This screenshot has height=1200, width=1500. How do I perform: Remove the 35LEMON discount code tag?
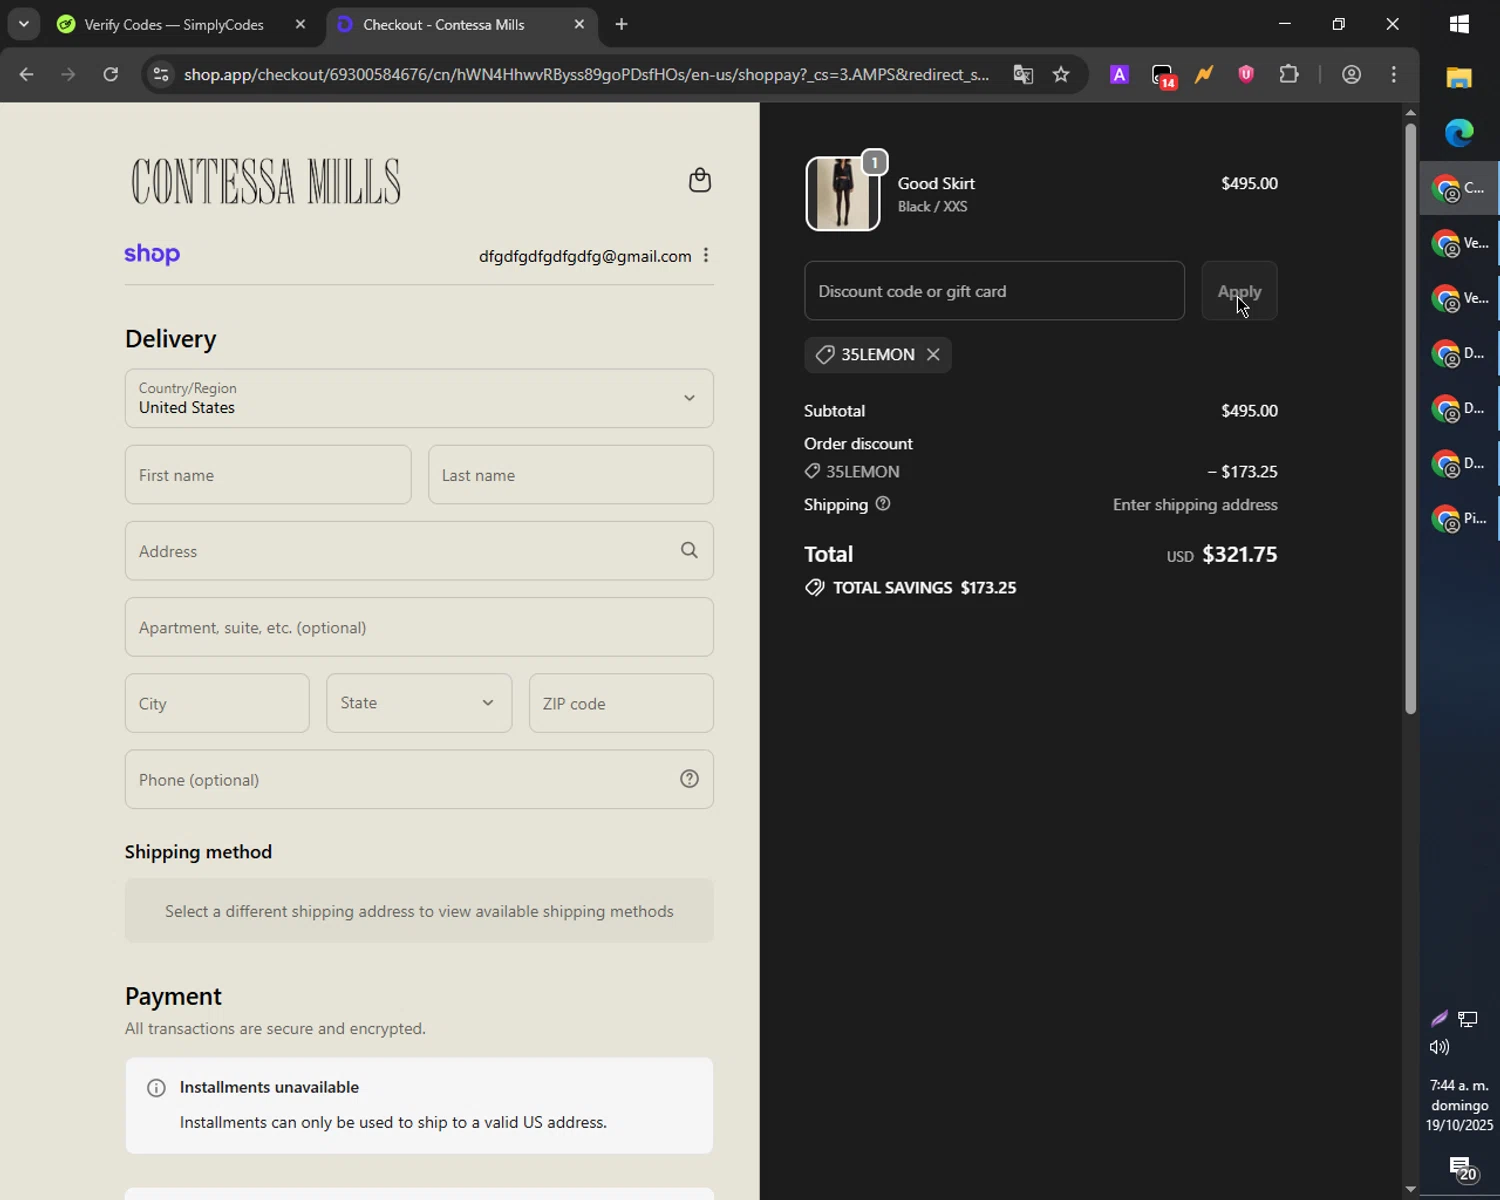933,354
